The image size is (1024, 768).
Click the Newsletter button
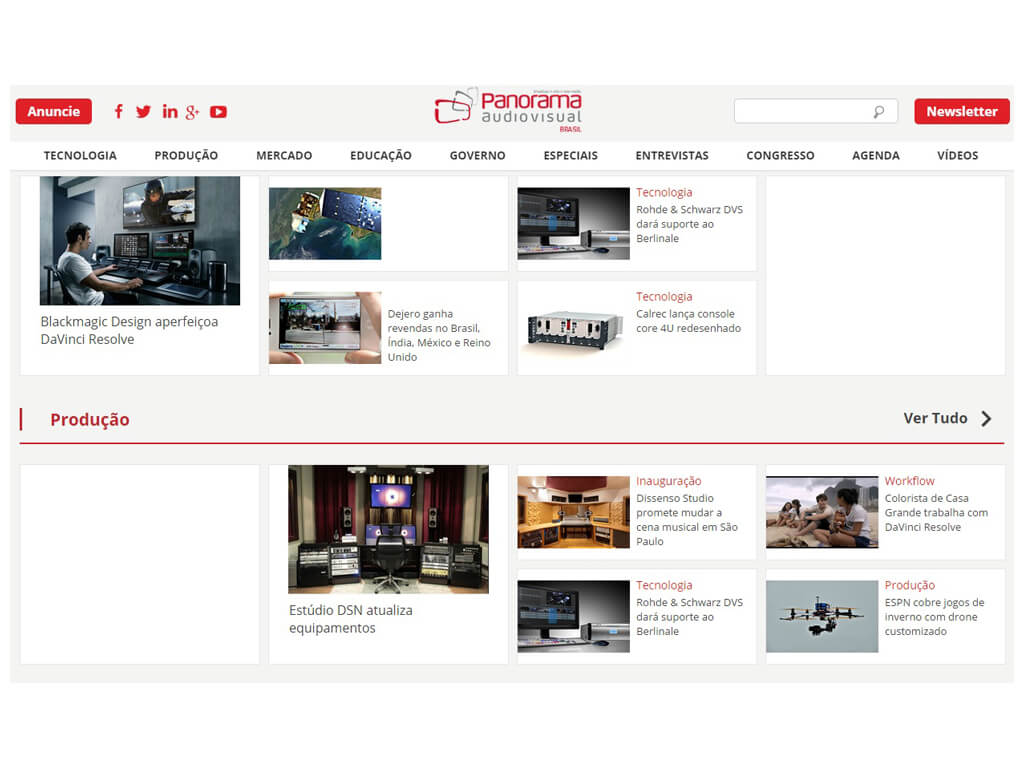961,112
